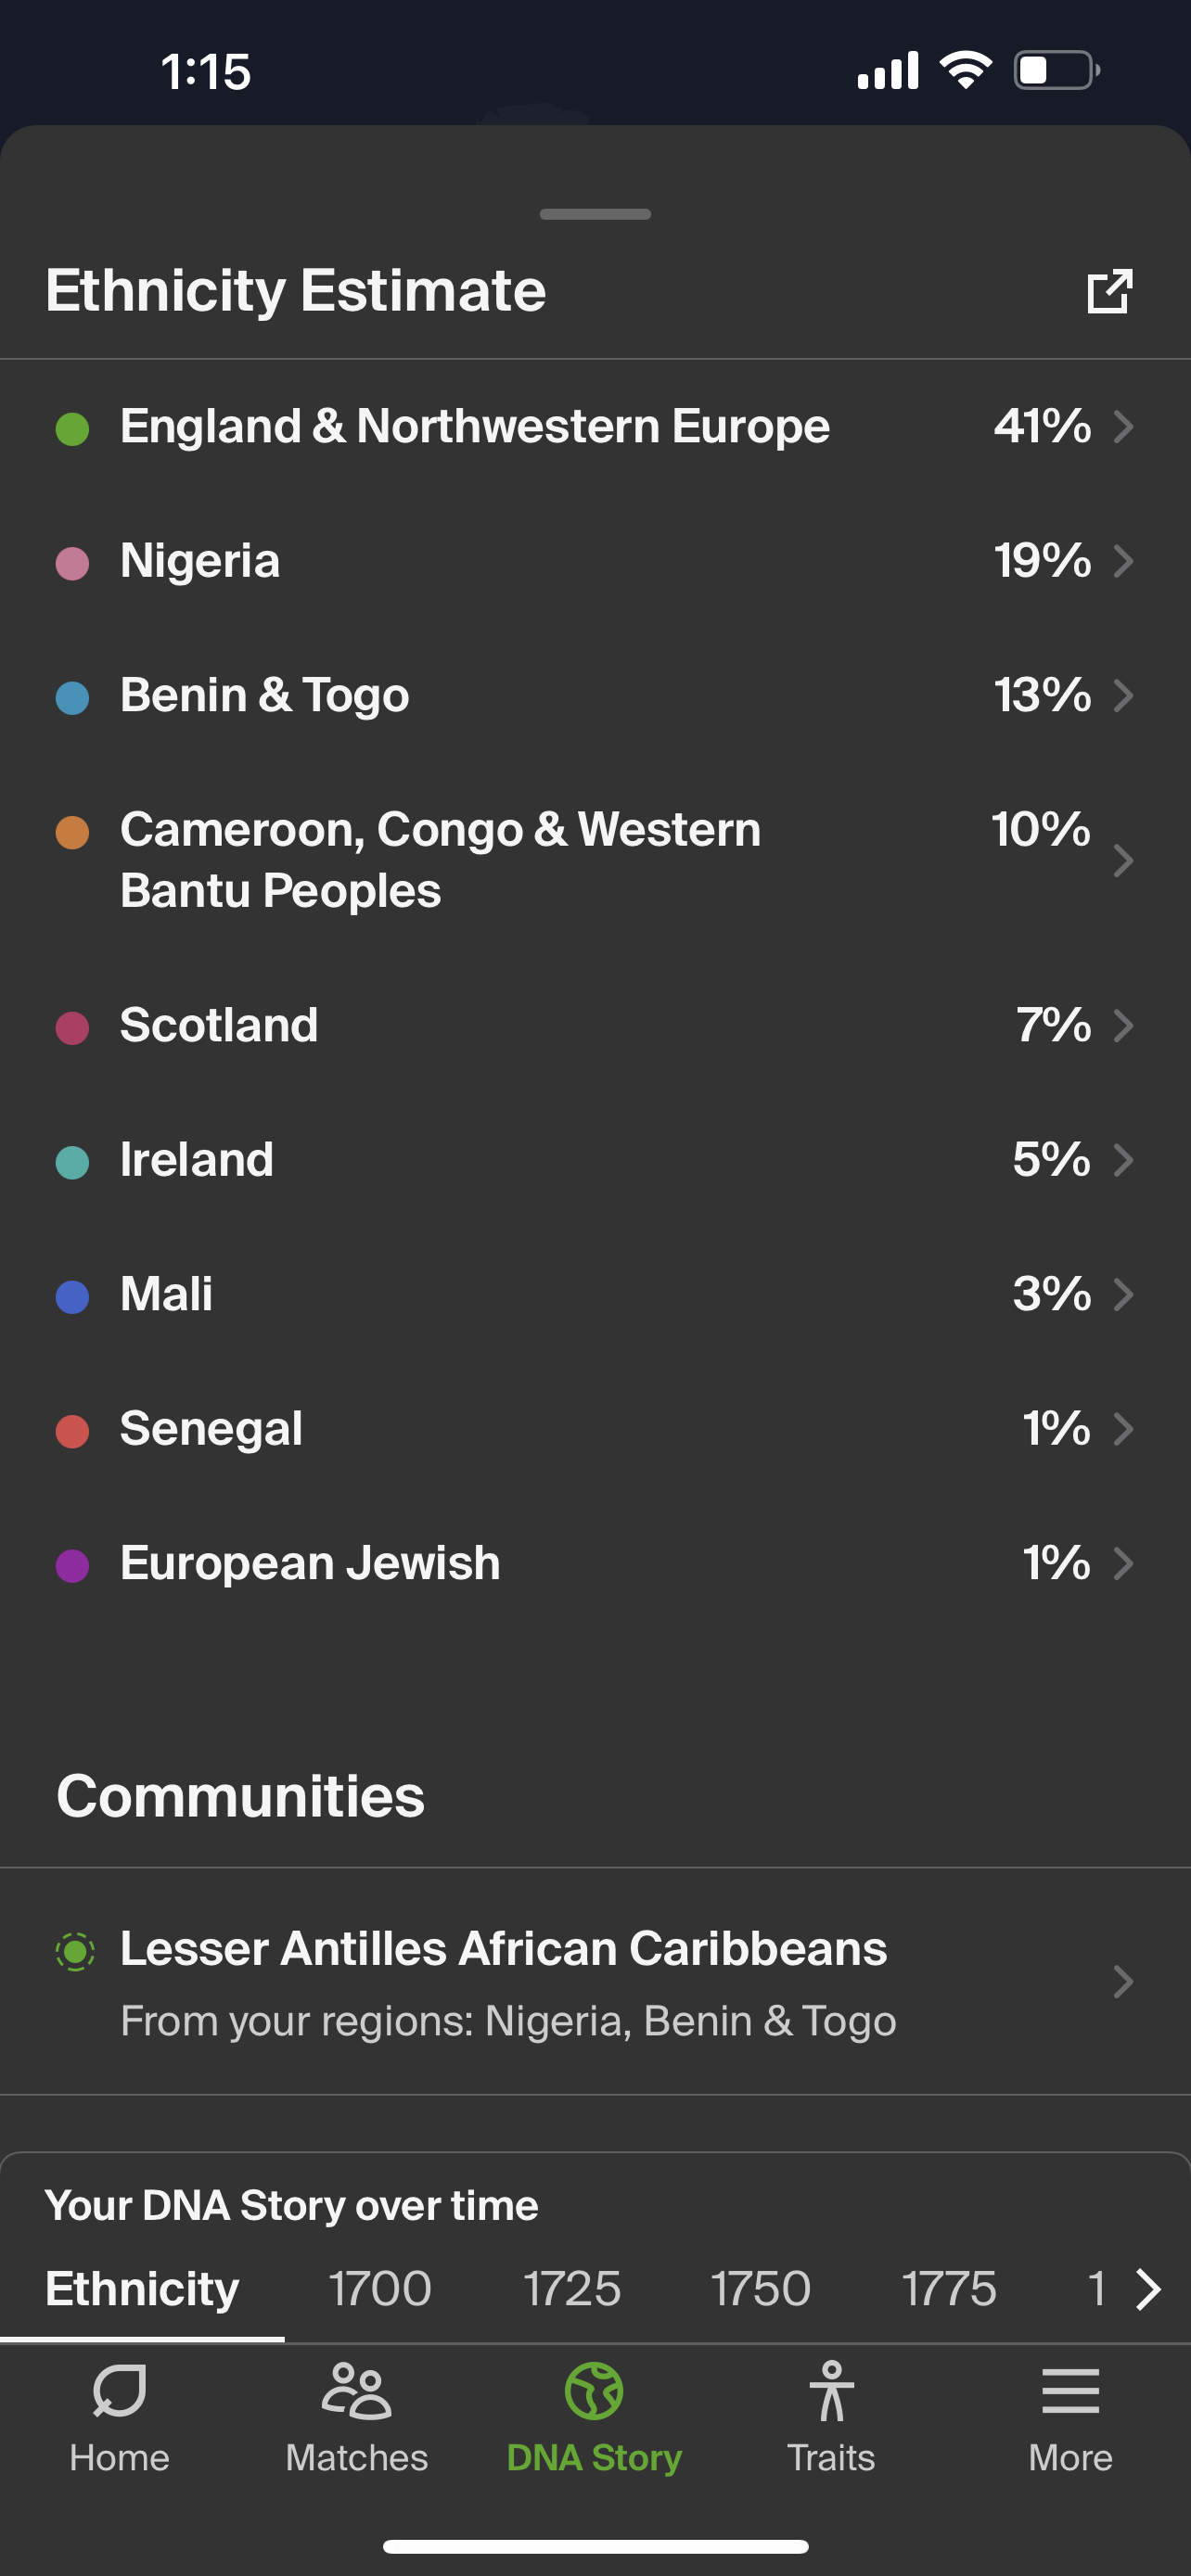
Task: Expand the Nigeria row chevron
Action: click(1123, 561)
